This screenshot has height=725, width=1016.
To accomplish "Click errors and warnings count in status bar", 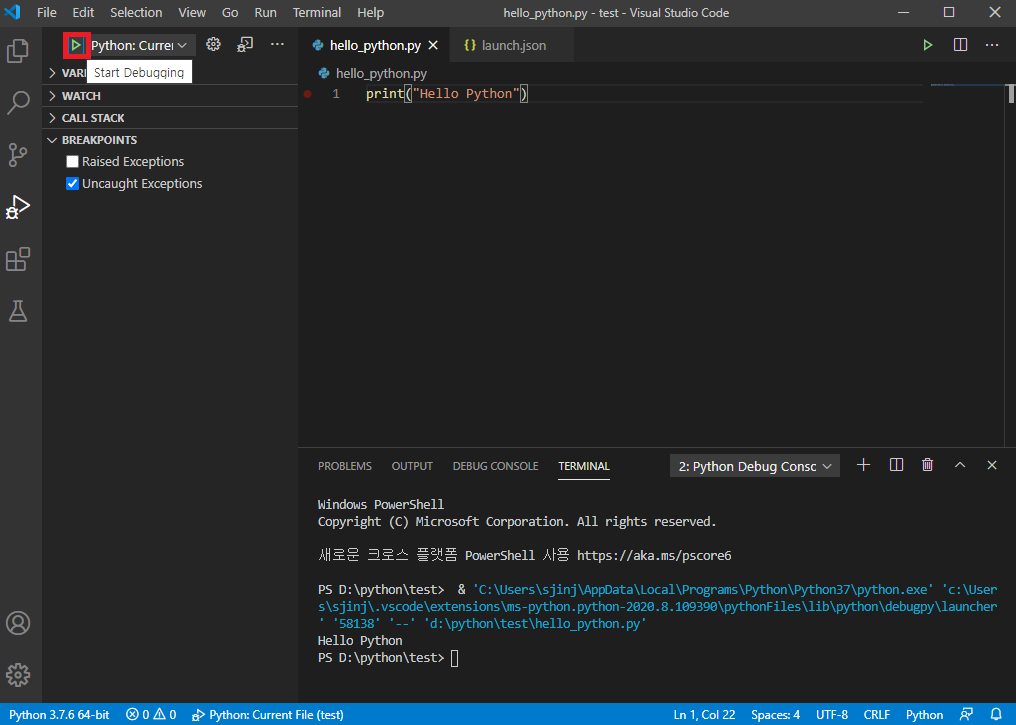I will (151, 715).
